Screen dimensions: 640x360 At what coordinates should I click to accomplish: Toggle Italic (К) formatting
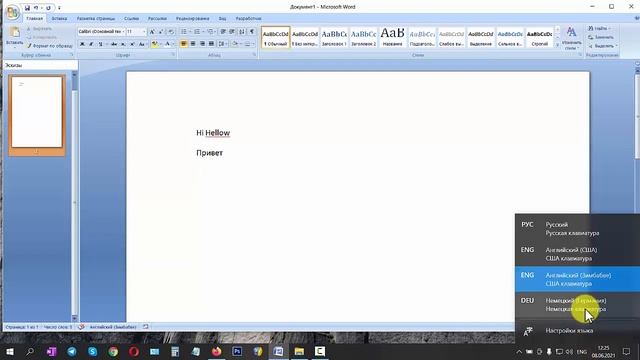(x=91, y=44)
